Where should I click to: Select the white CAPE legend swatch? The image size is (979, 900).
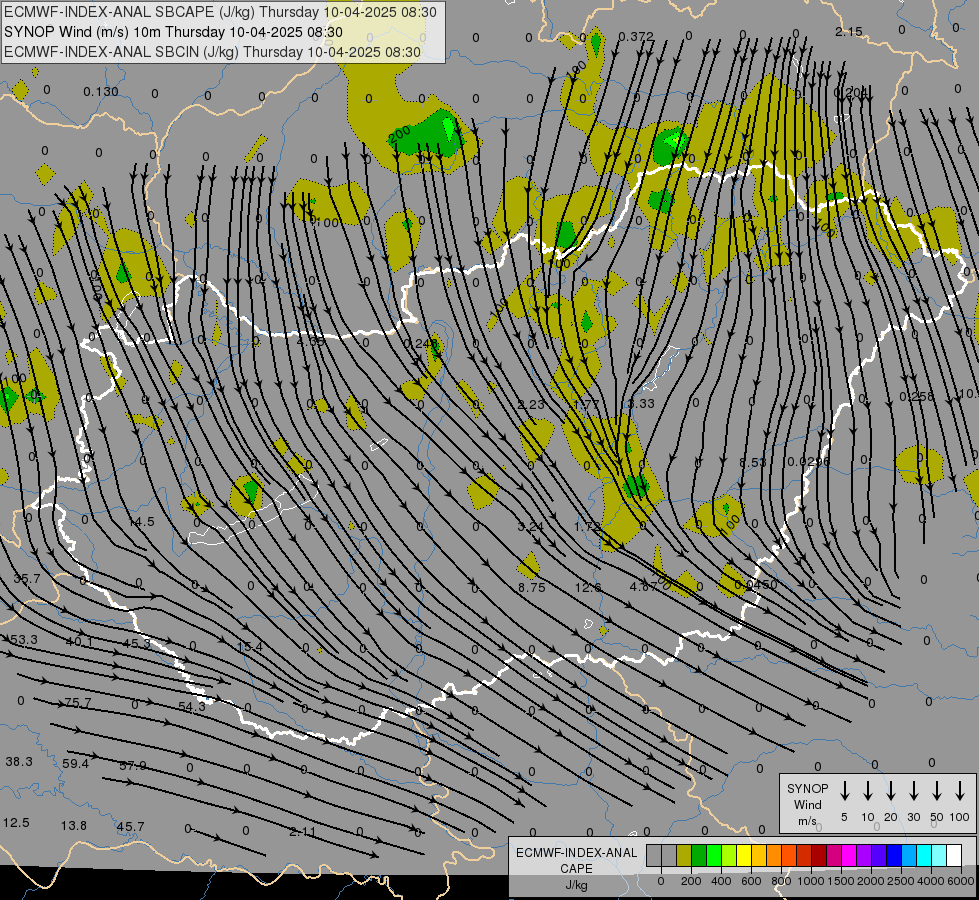[953, 855]
